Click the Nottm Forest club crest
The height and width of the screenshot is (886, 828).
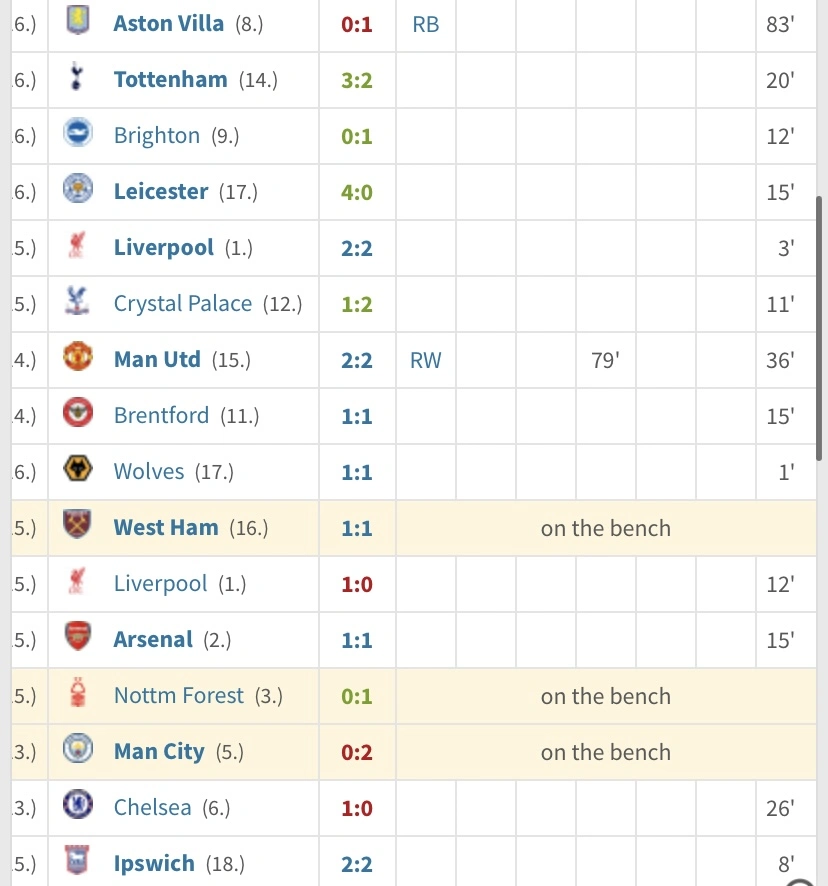point(78,695)
